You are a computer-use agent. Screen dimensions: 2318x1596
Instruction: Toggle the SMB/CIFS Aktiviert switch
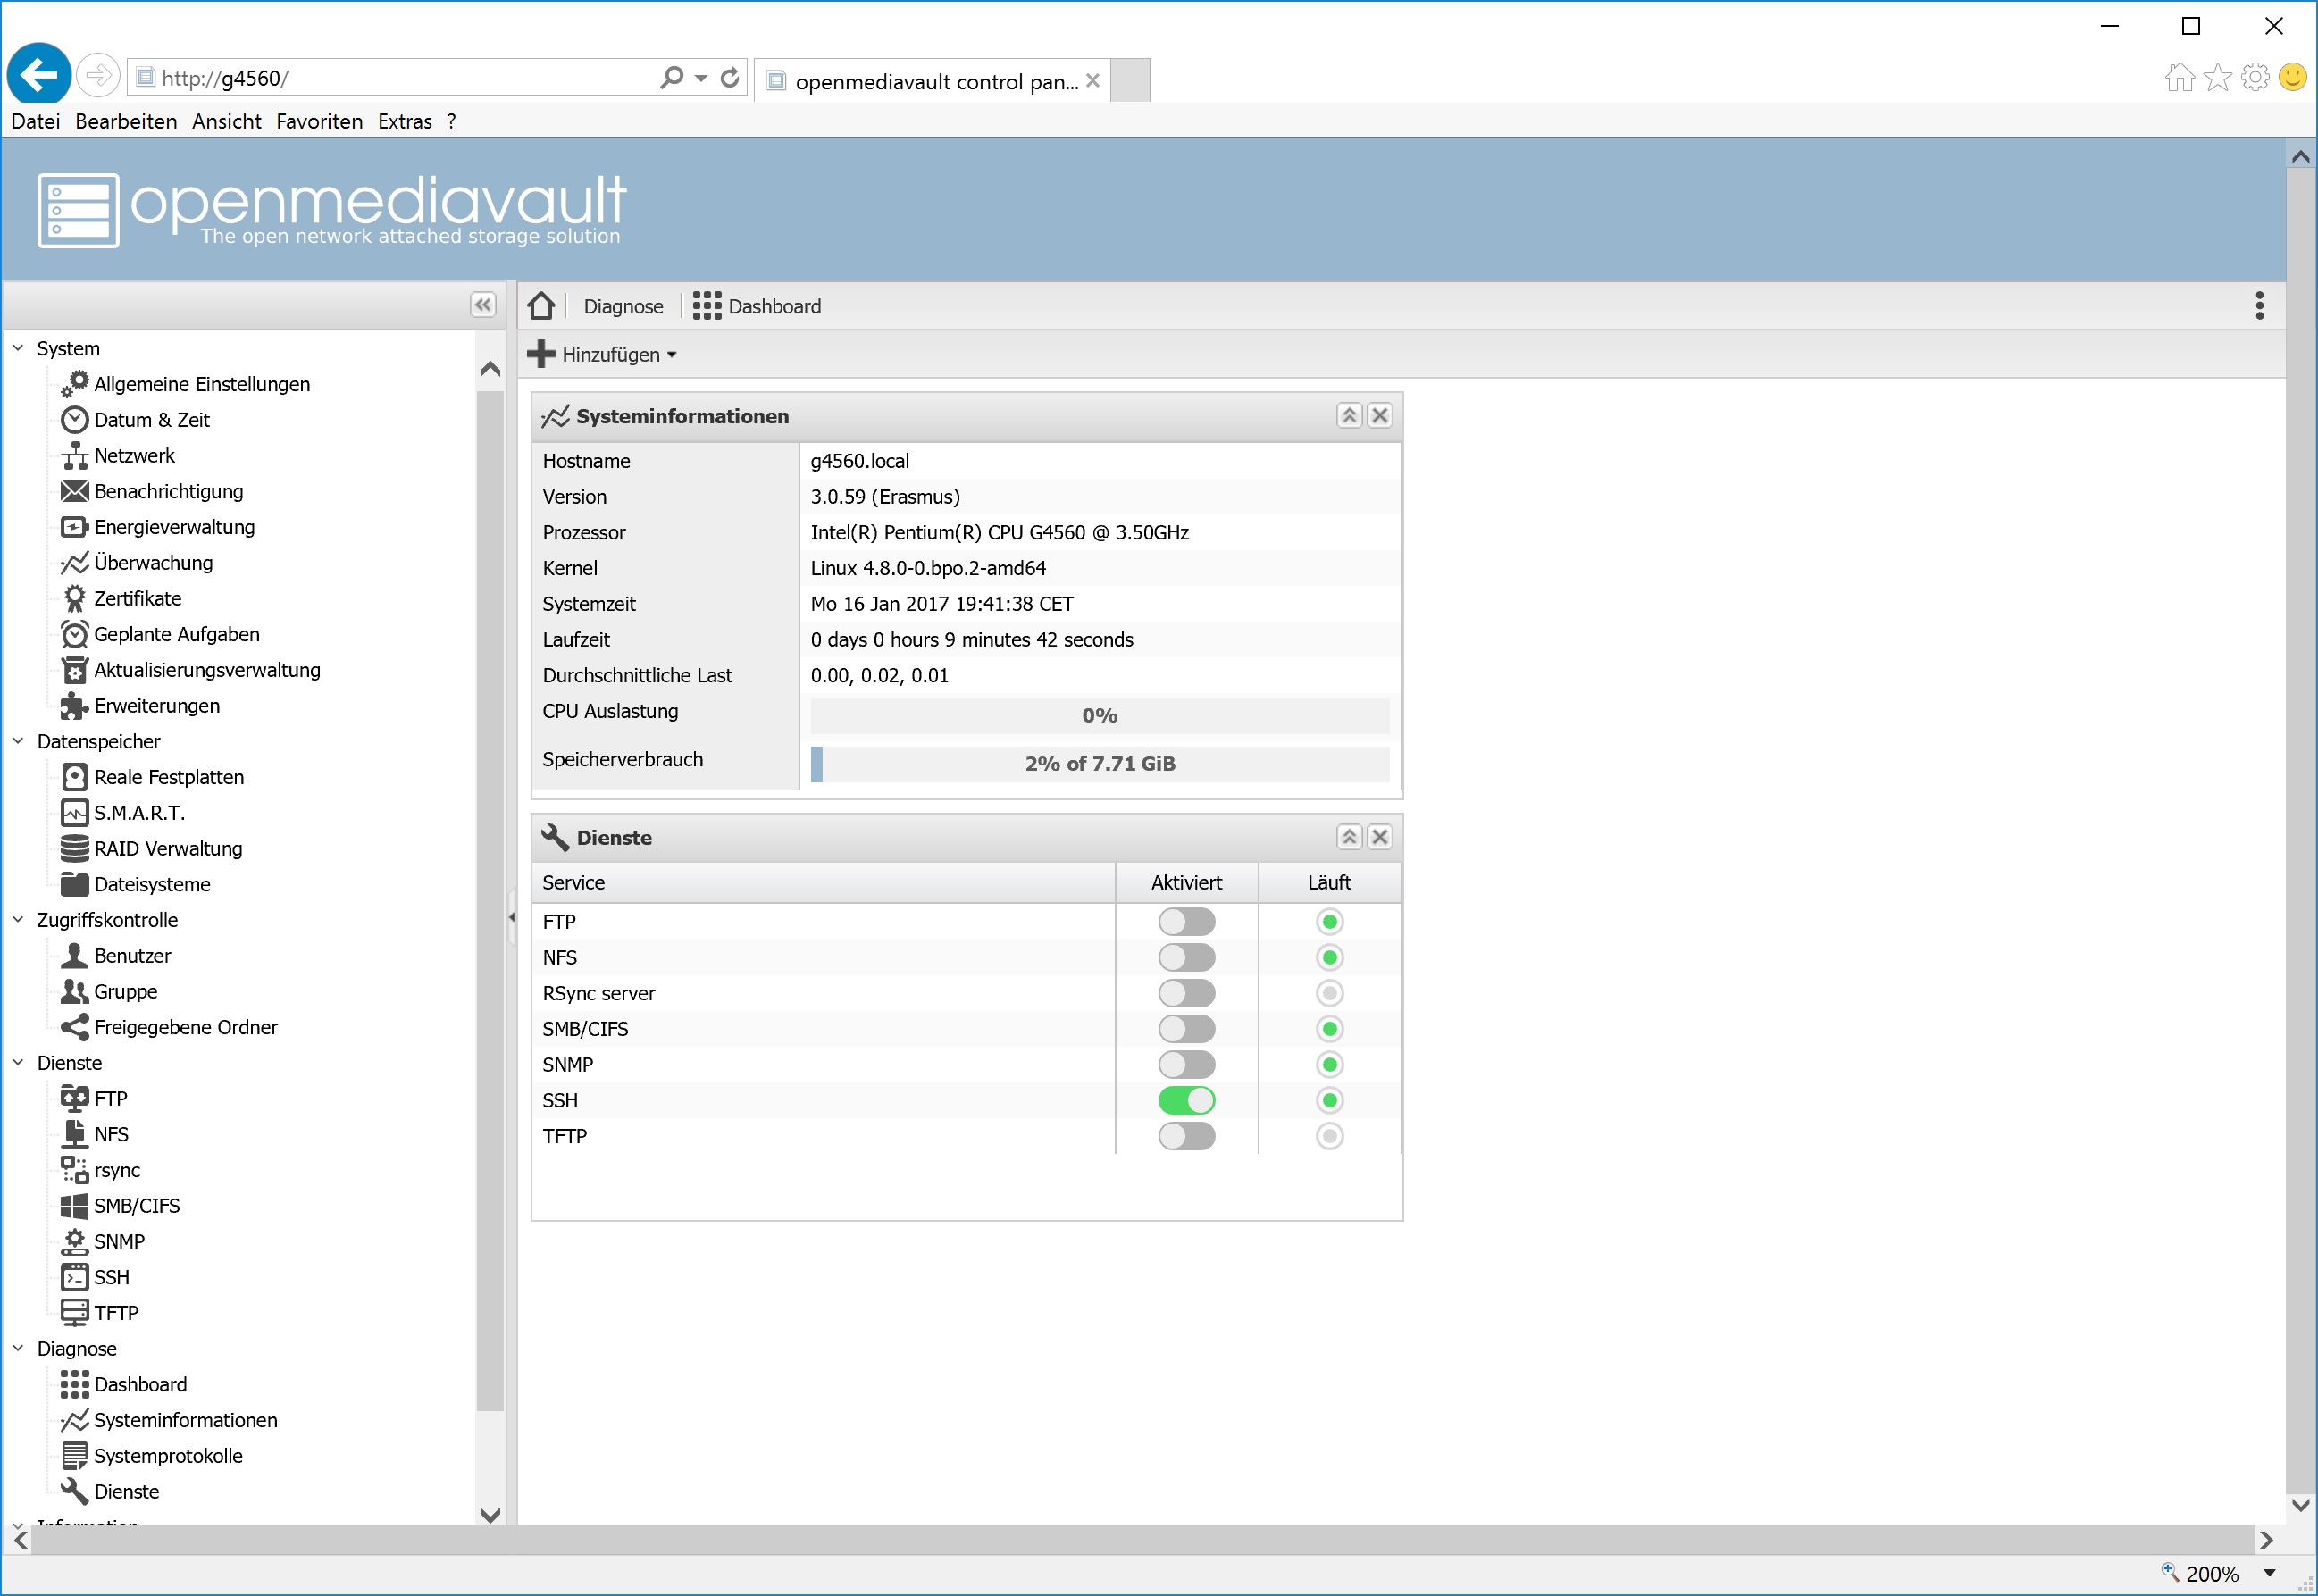1186,1029
